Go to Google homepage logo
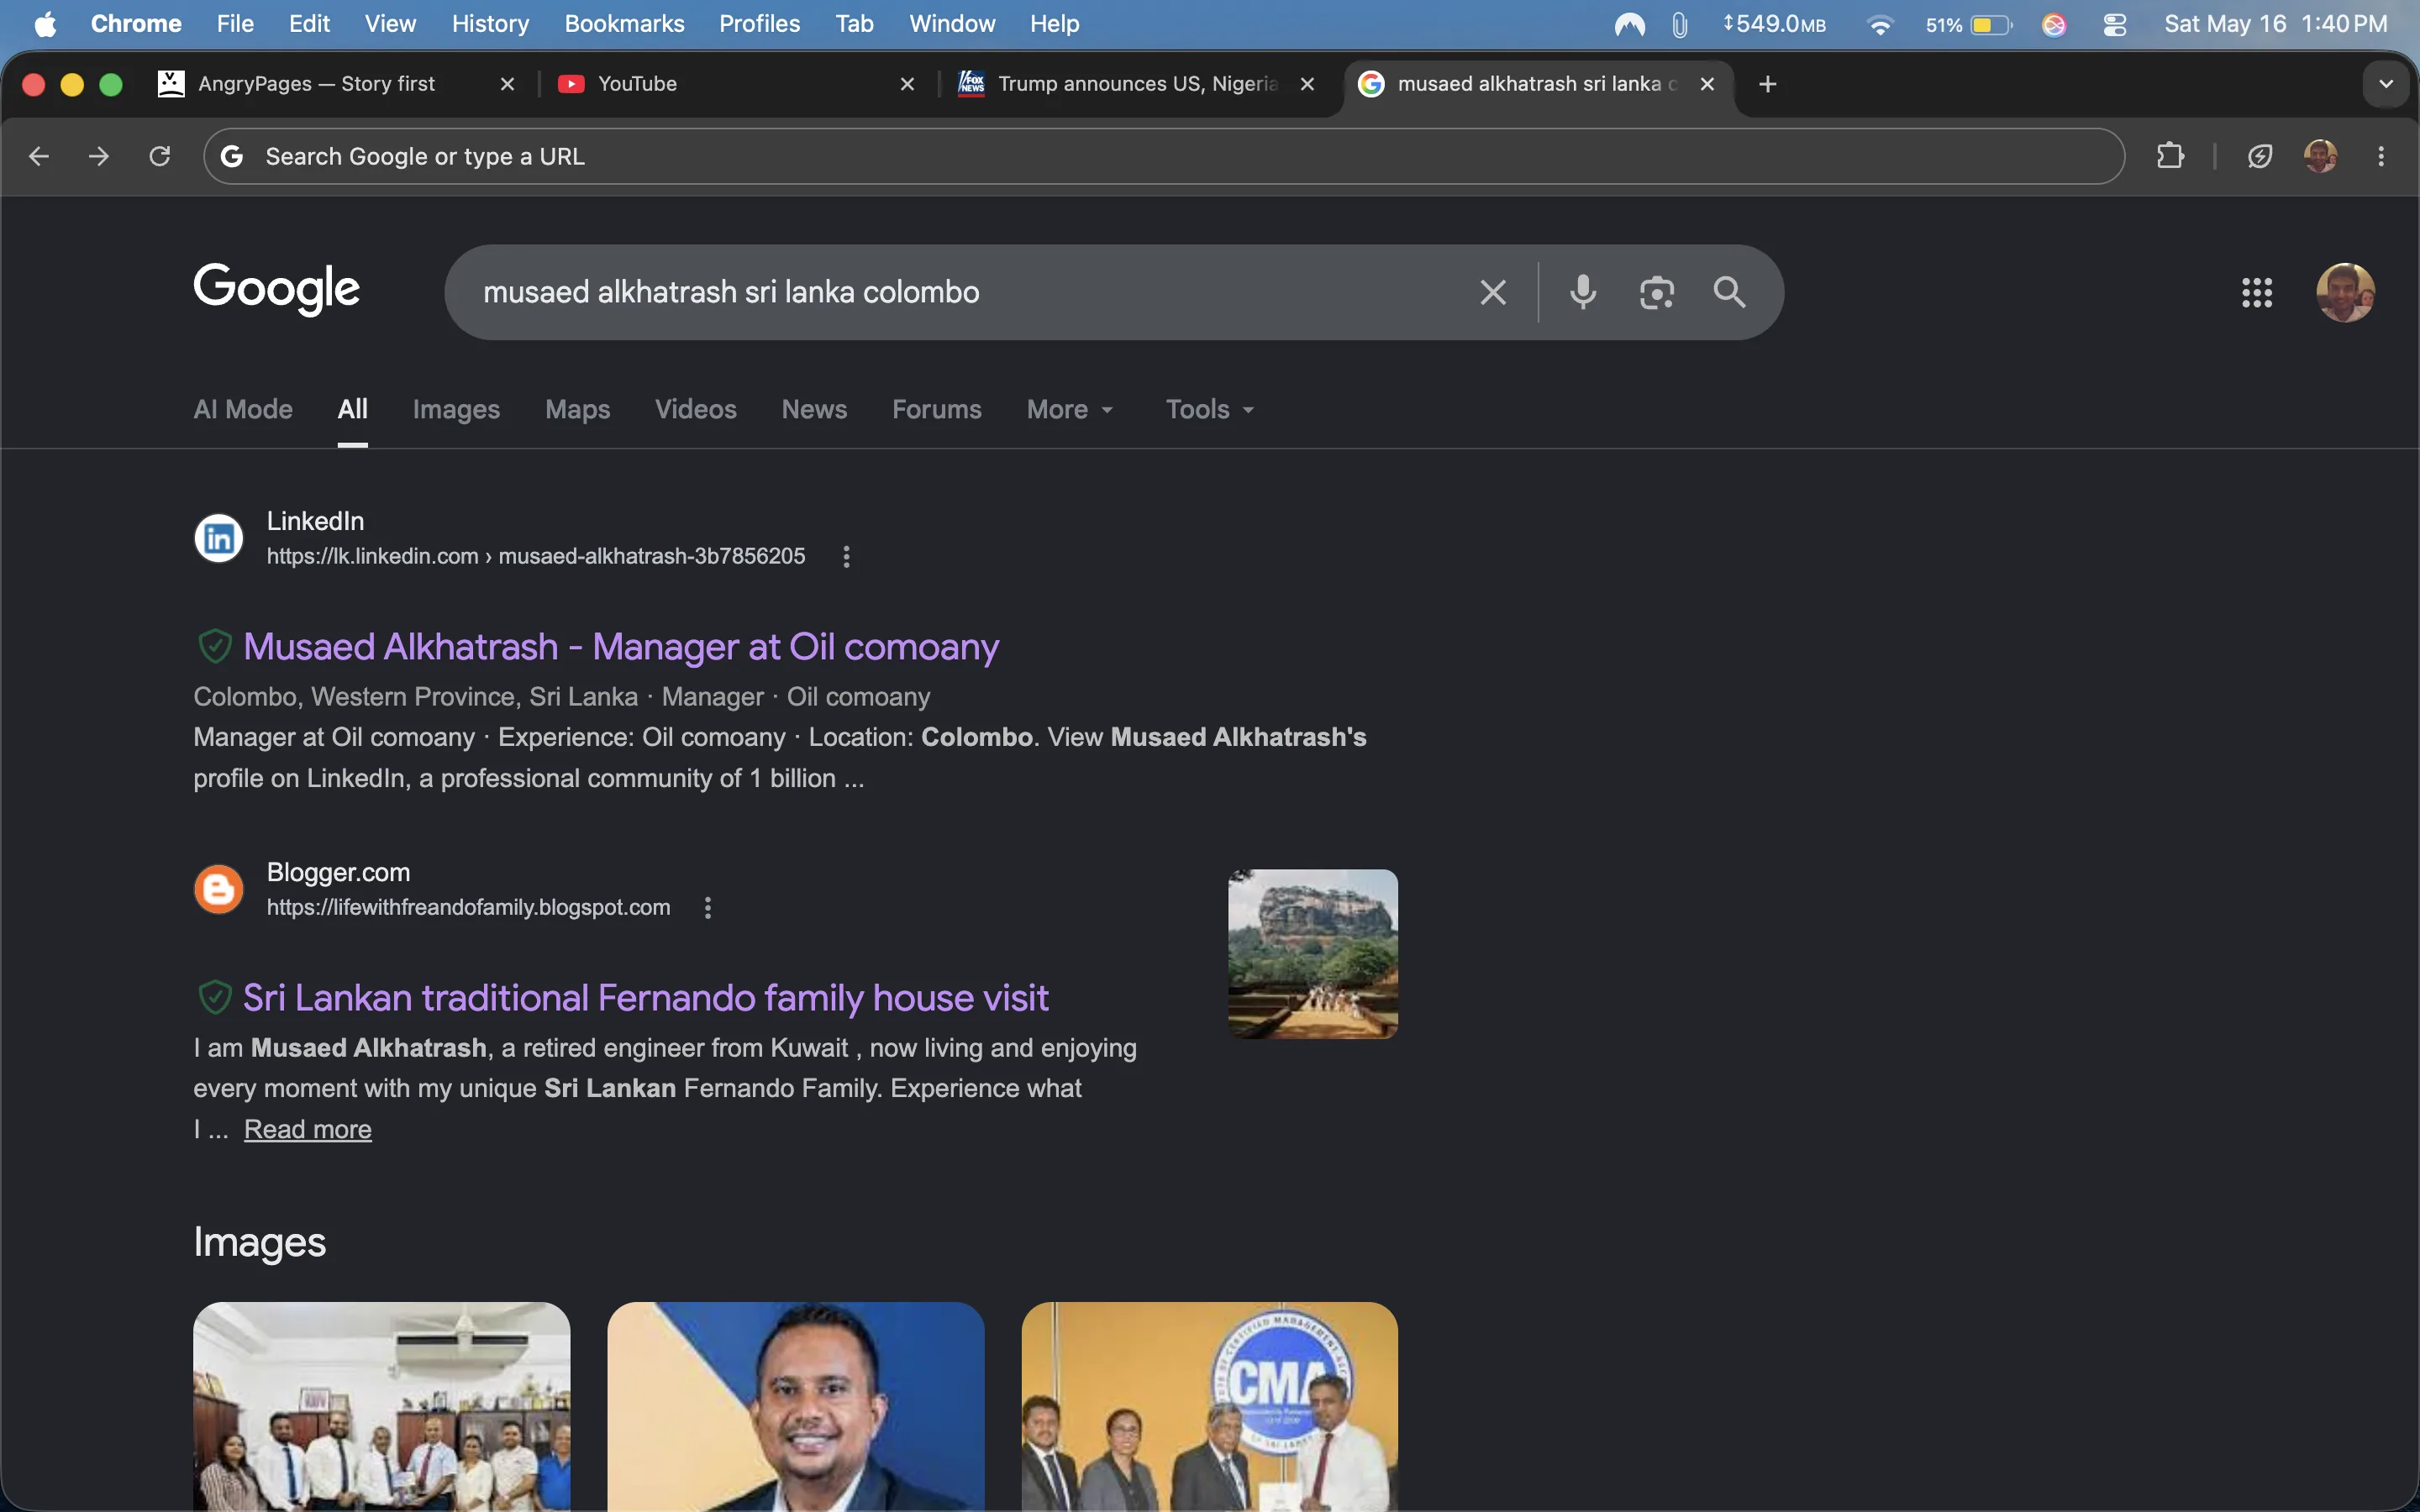 click(x=277, y=290)
